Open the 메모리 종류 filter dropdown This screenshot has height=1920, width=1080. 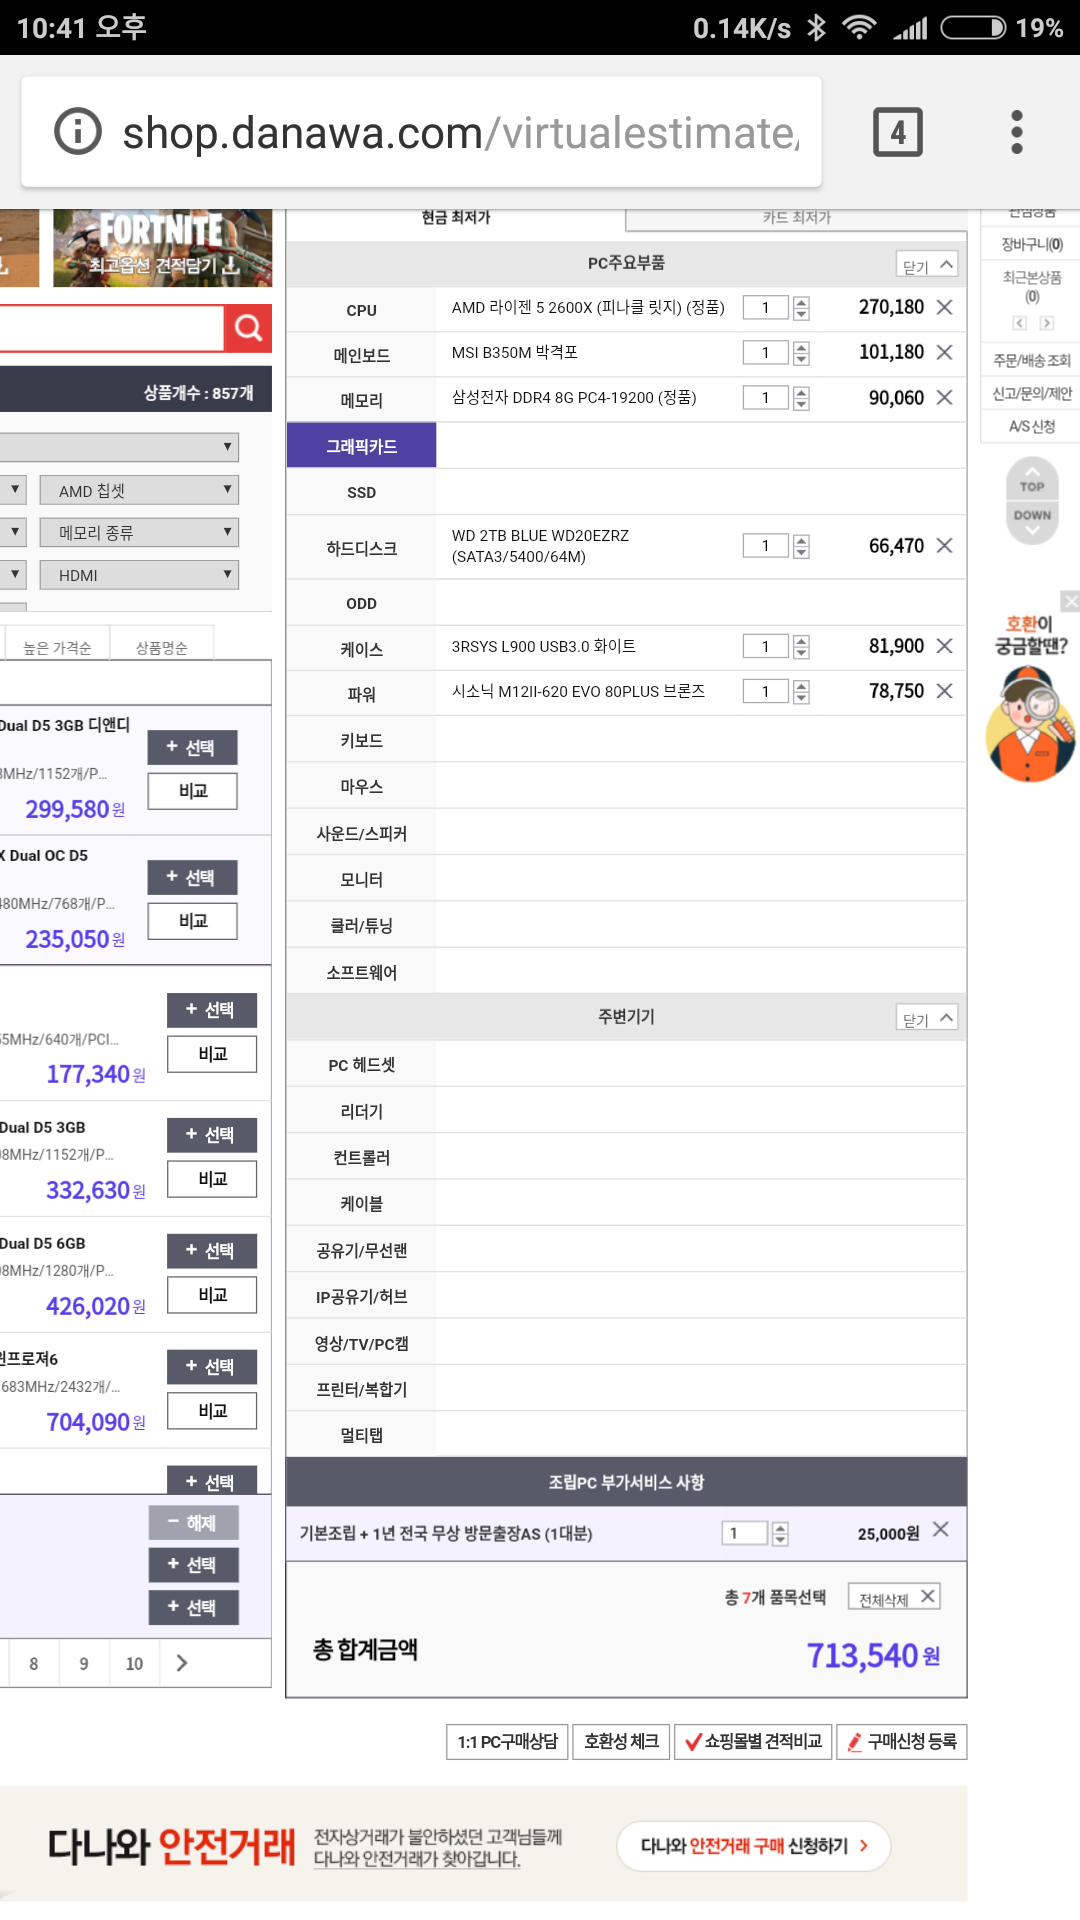[139, 532]
